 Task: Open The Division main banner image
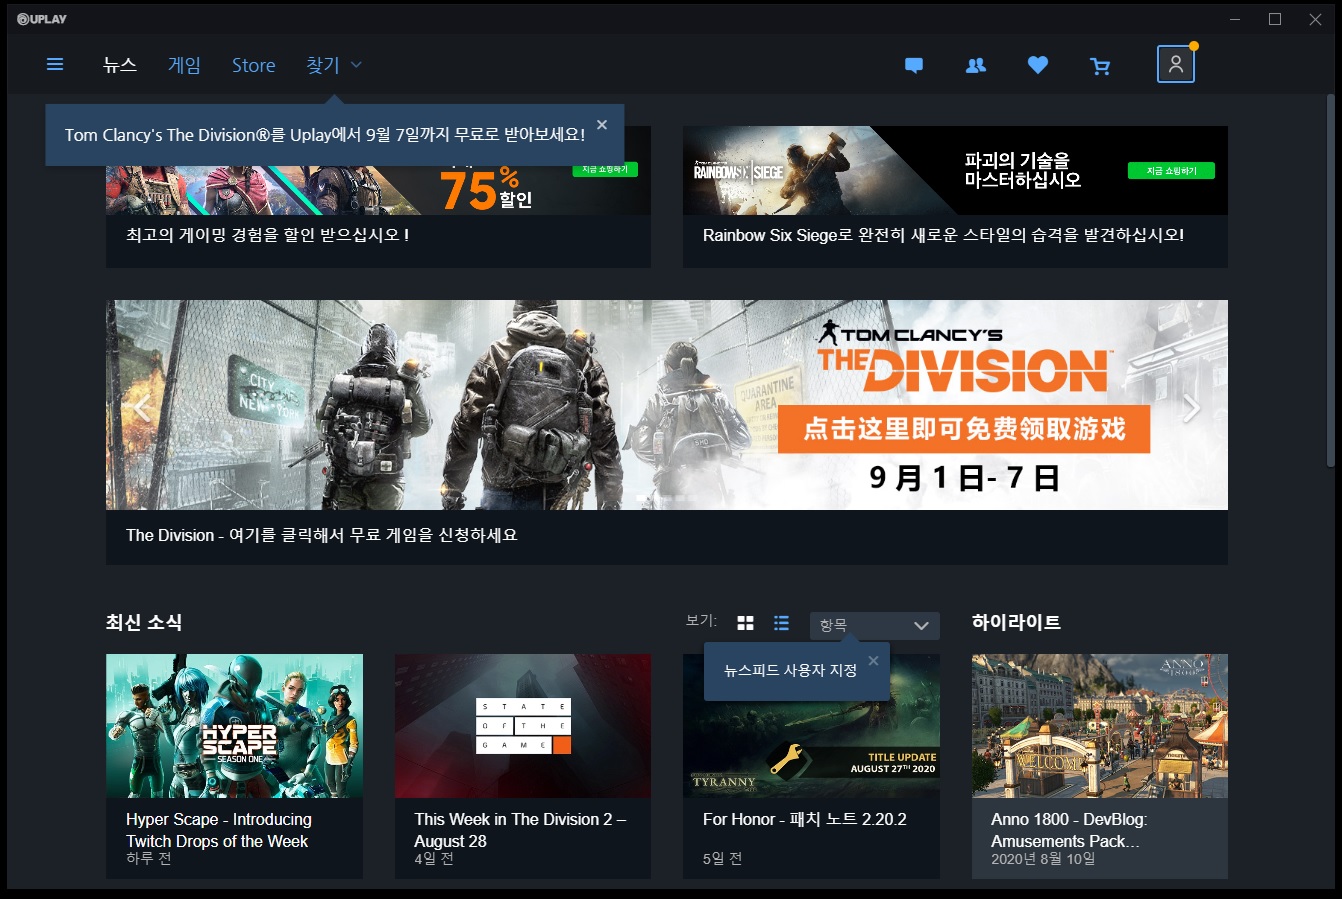point(667,405)
